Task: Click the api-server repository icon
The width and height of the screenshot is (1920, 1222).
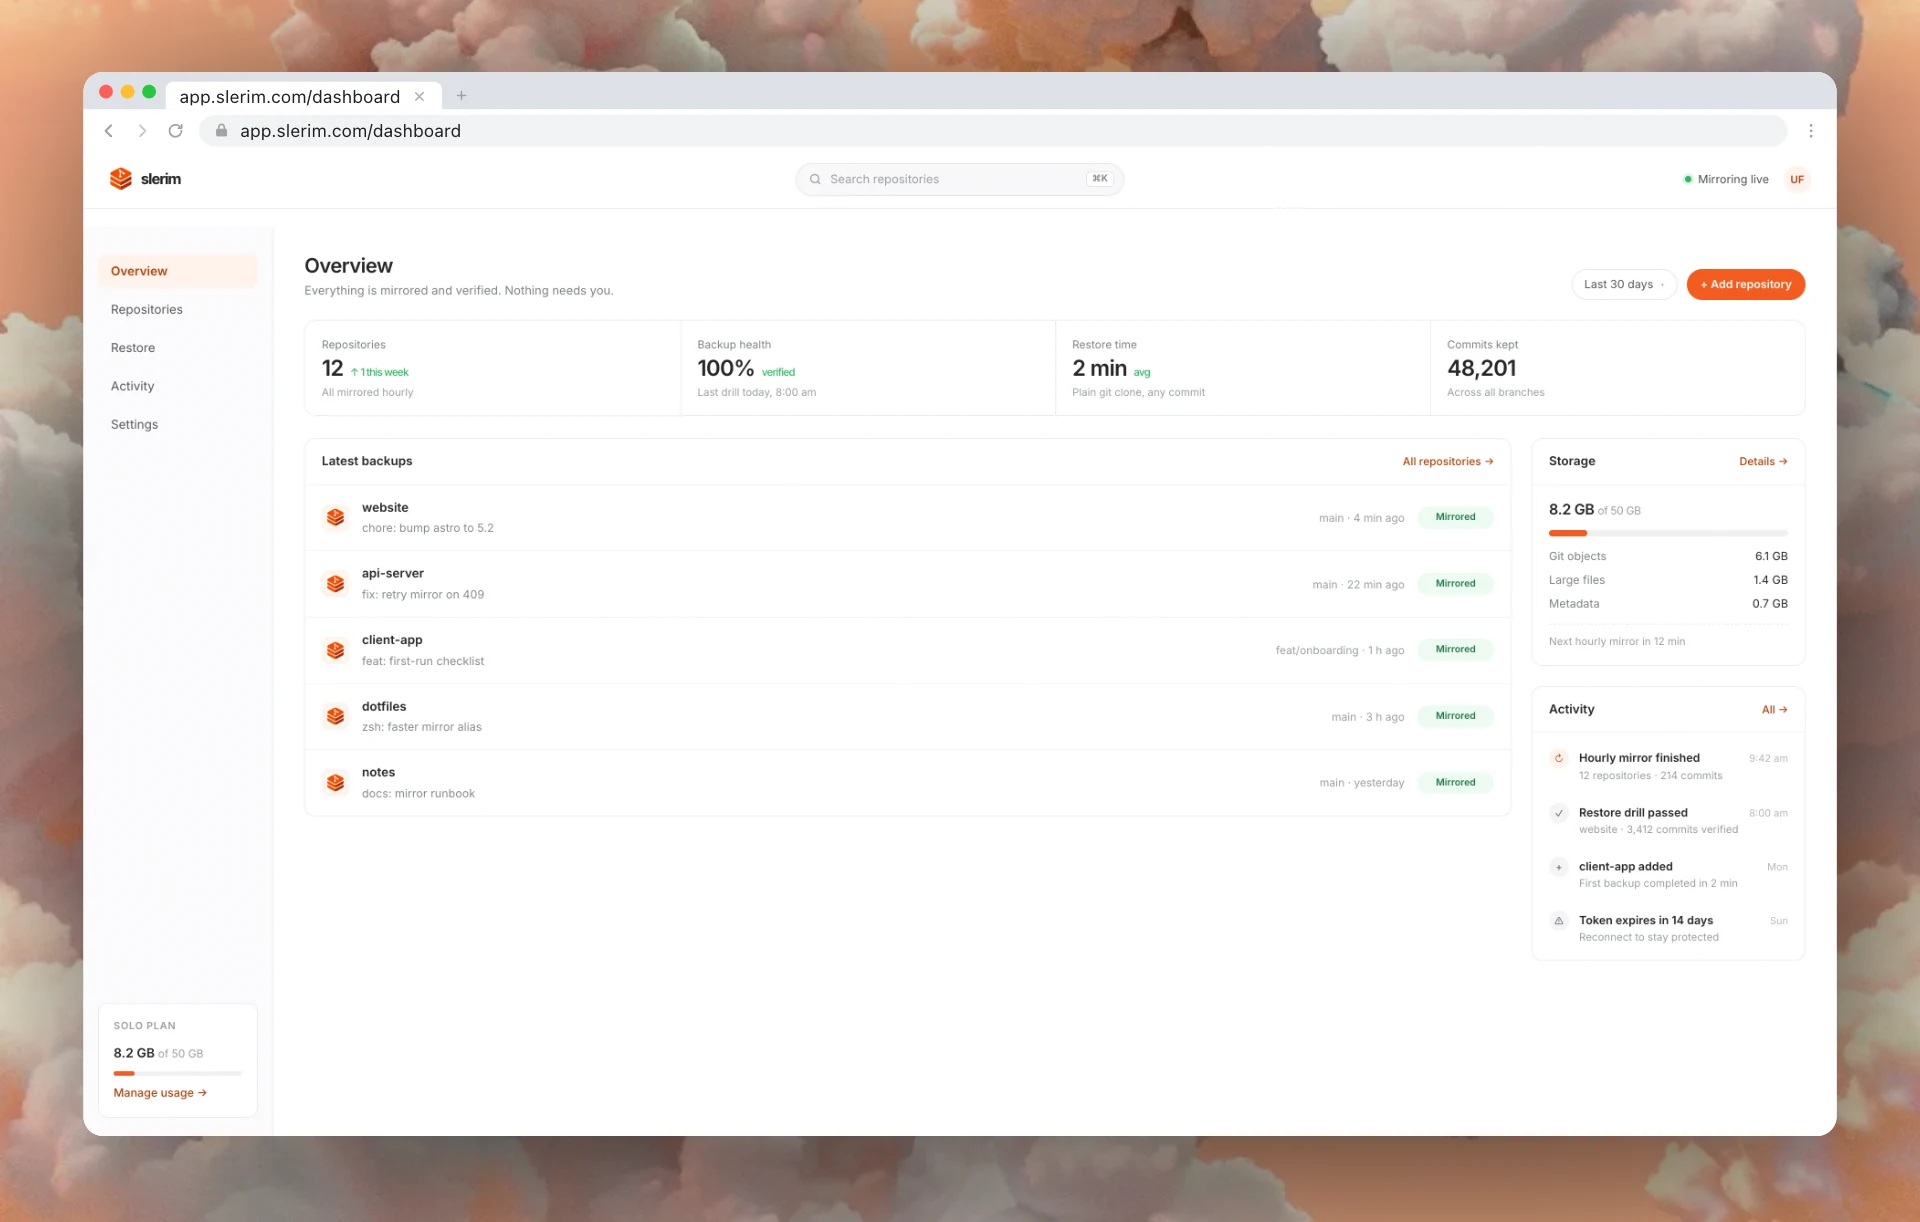Action: pyautogui.click(x=336, y=583)
